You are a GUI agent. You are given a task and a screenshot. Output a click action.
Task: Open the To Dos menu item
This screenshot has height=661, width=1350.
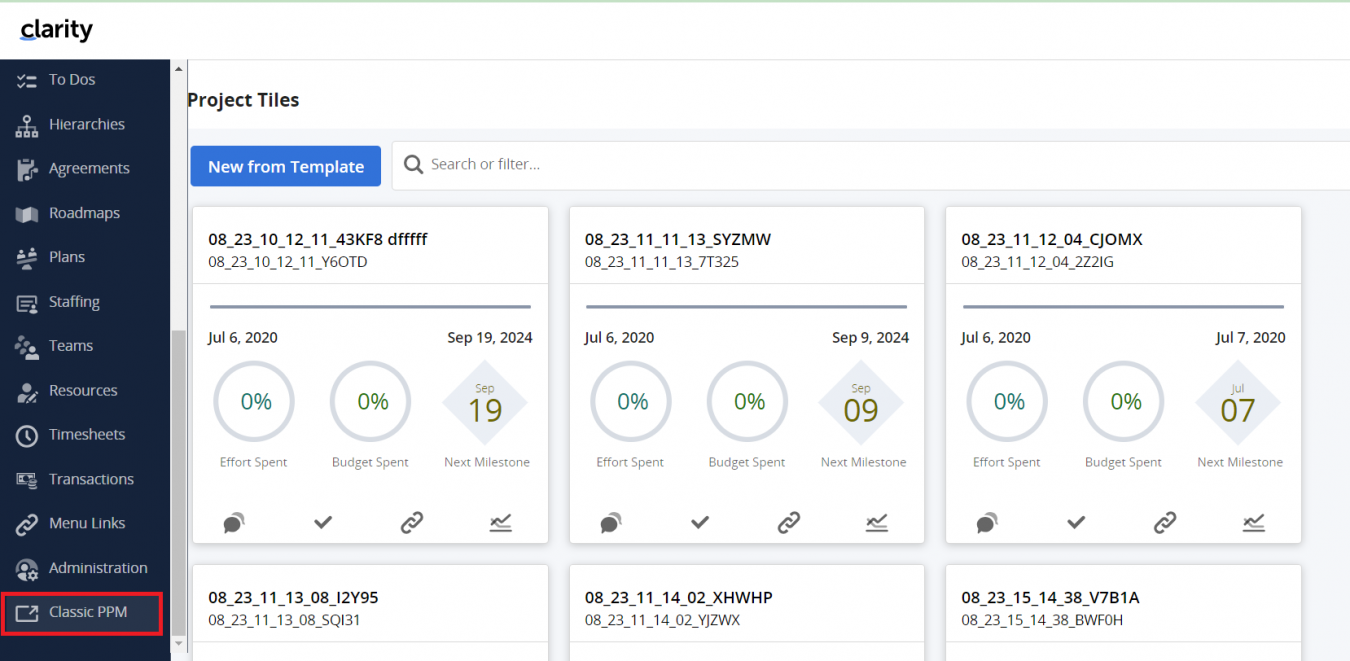point(72,80)
